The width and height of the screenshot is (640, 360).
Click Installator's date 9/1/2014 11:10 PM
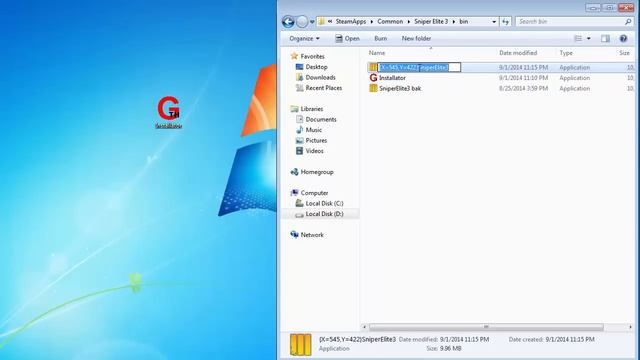coord(523,78)
